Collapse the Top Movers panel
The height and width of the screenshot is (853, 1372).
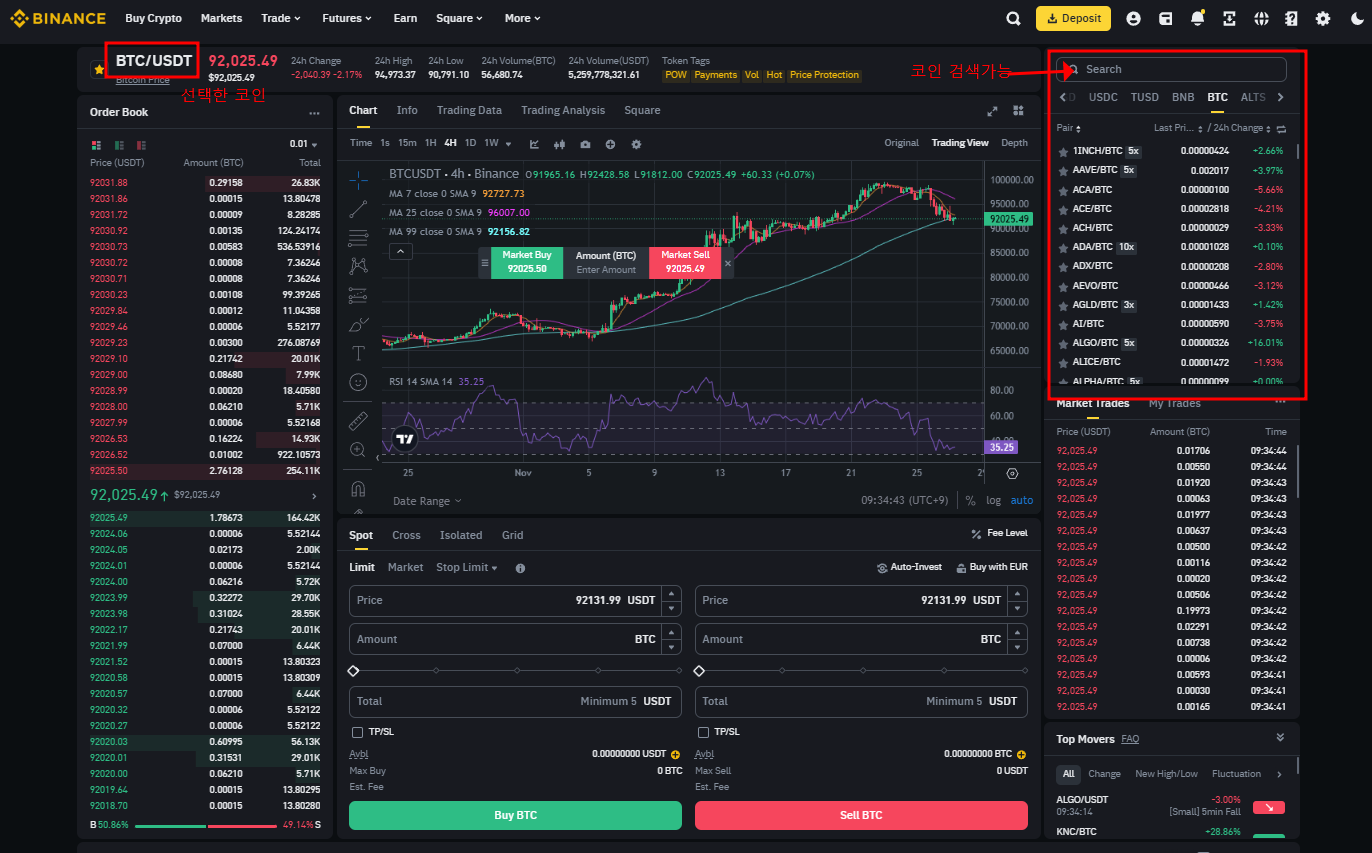tap(1280, 738)
